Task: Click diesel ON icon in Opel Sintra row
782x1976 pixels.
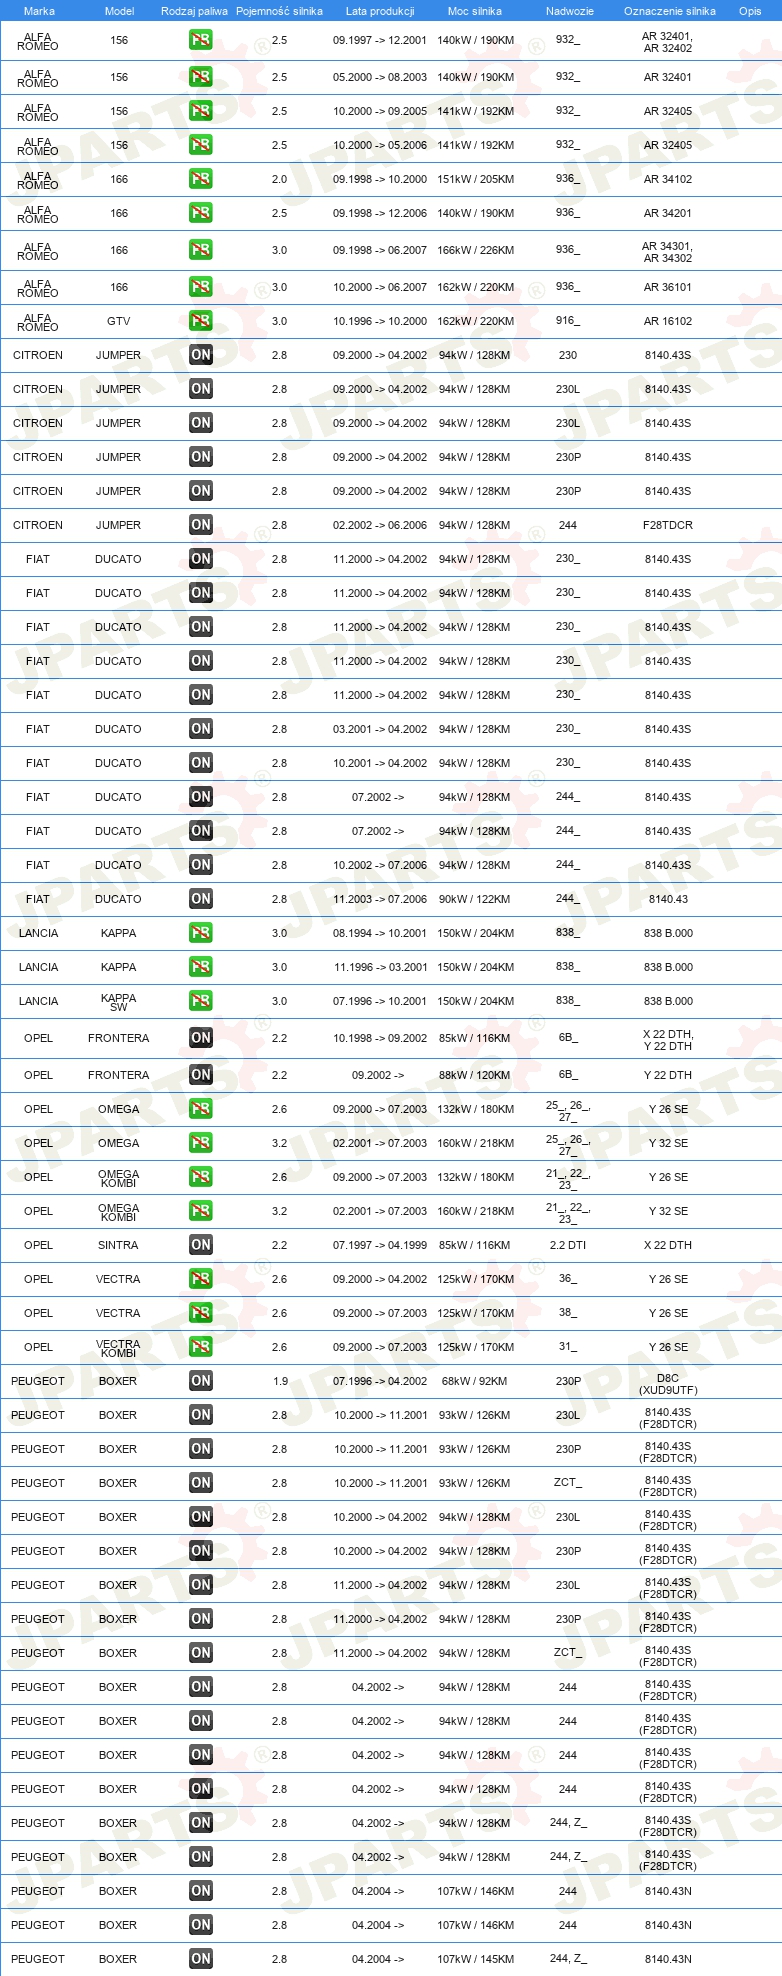Action: [201, 1245]
